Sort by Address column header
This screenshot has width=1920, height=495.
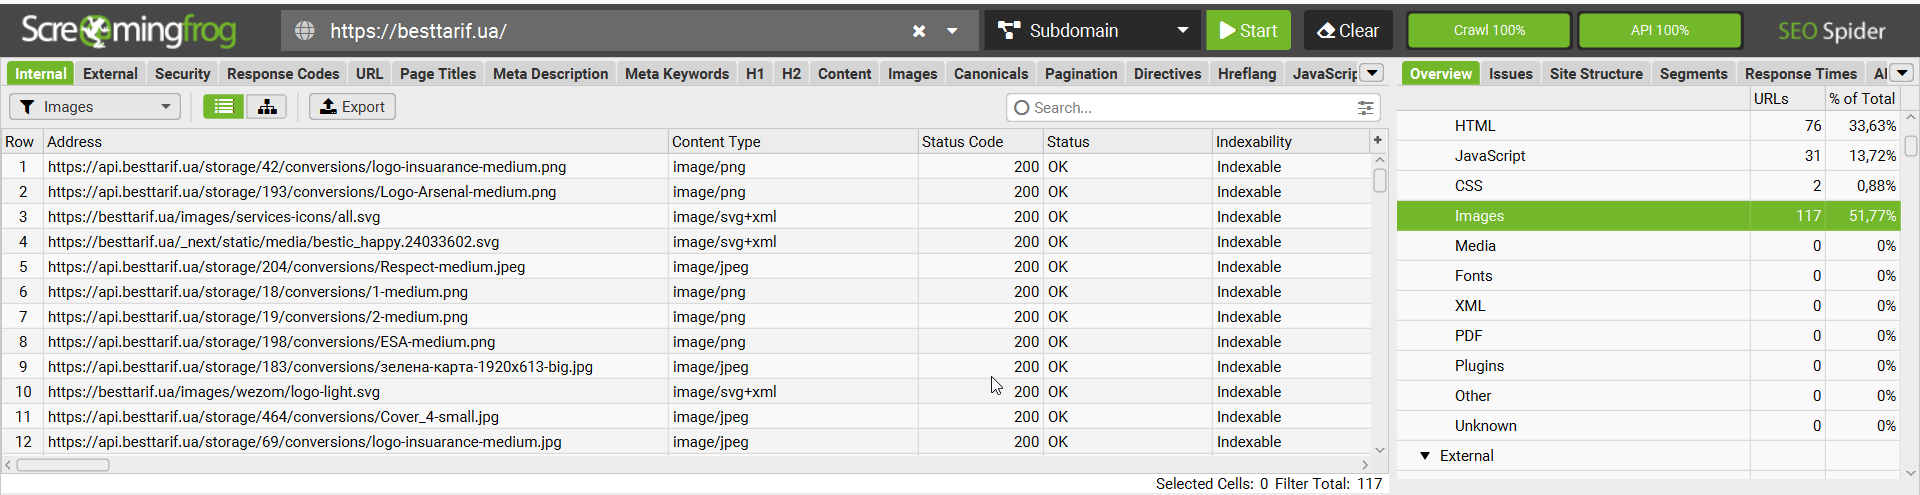pyautogui.click(x=355, y=141)
